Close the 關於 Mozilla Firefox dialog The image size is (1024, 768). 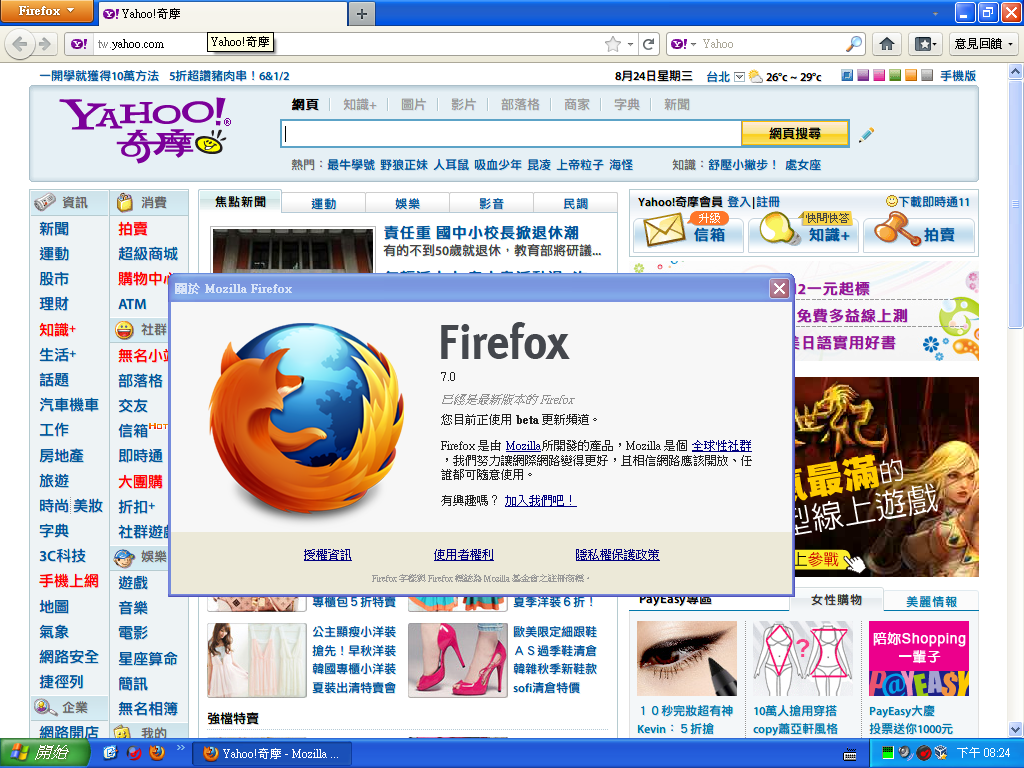[779, 288]
